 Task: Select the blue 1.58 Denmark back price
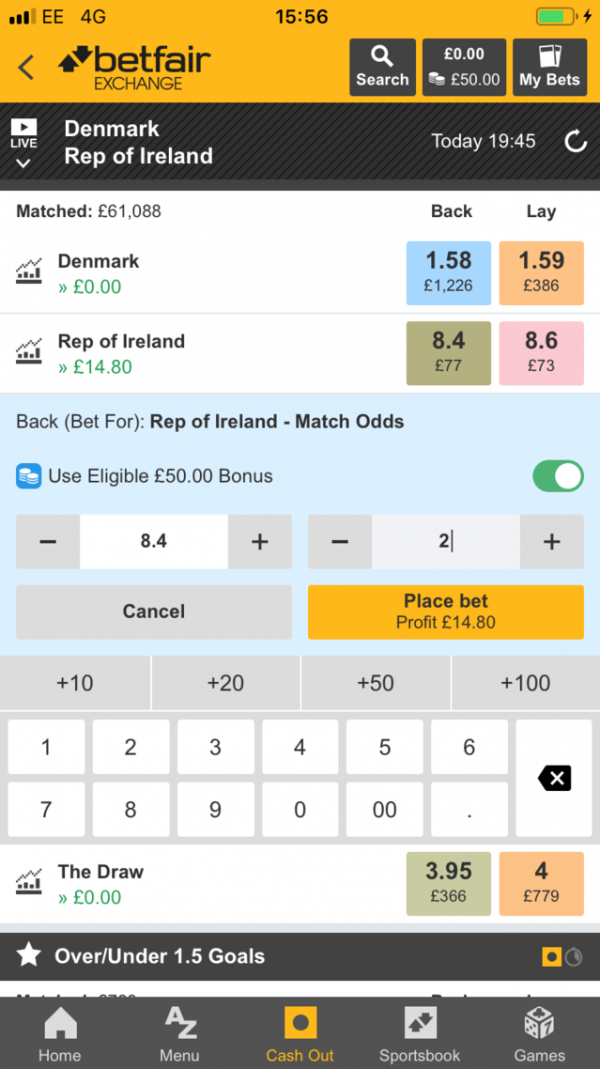coord(449,273)
